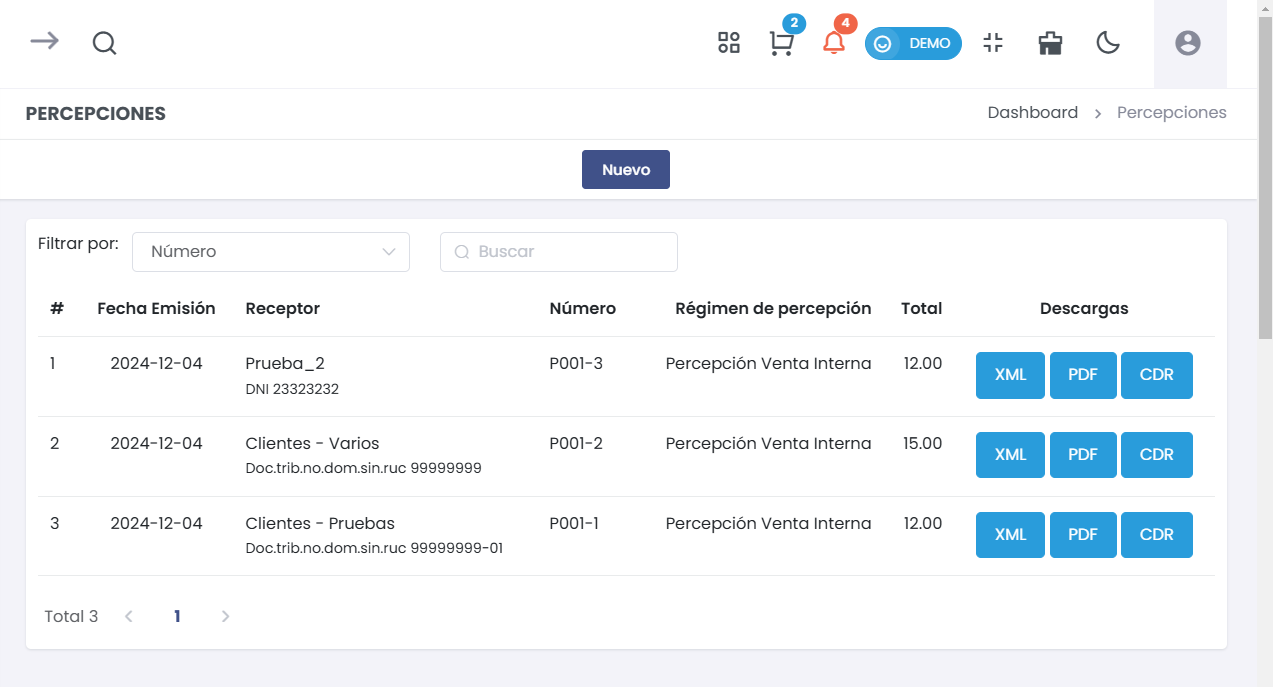Toggle the DEMO environment switch
The width and height of the screenshot is (1273, 687).
point(913,44)
